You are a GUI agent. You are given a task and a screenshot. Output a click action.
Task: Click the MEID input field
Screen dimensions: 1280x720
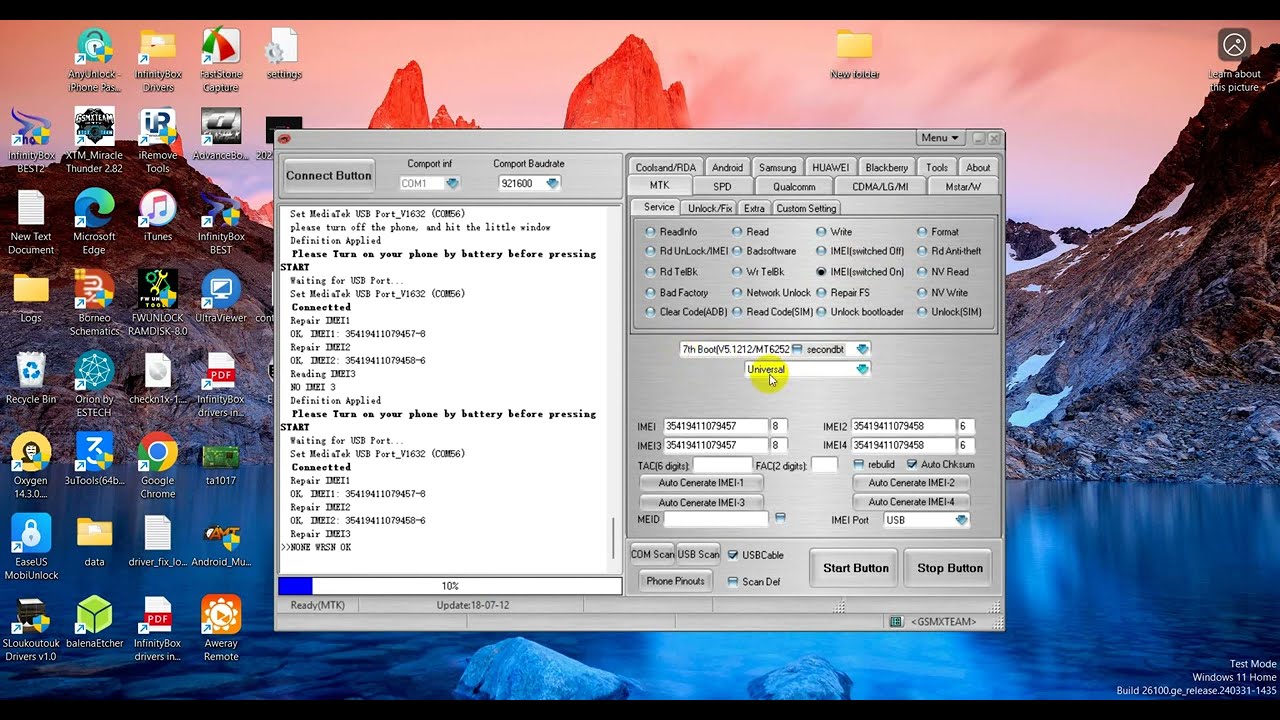tap(716, 520)
